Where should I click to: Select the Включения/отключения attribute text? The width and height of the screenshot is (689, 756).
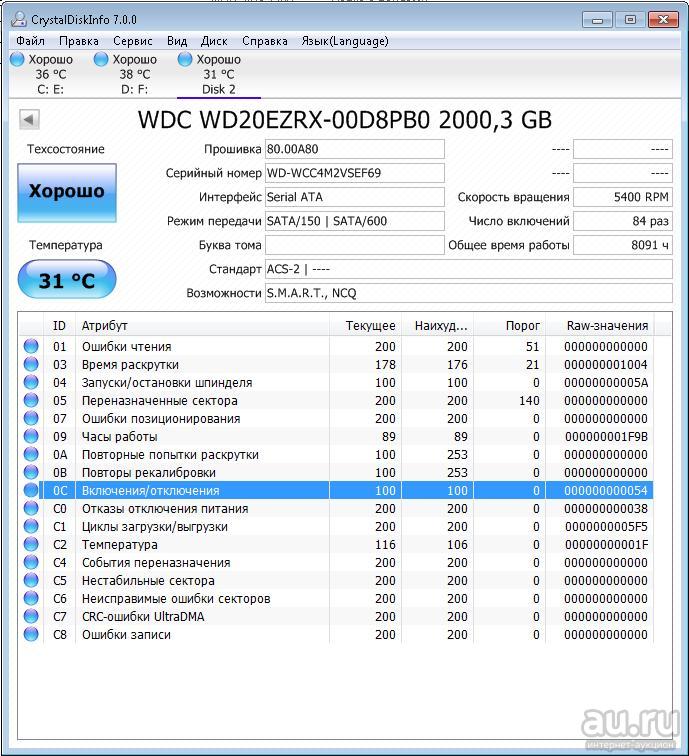pyautogui.click(x=150, y=490)
